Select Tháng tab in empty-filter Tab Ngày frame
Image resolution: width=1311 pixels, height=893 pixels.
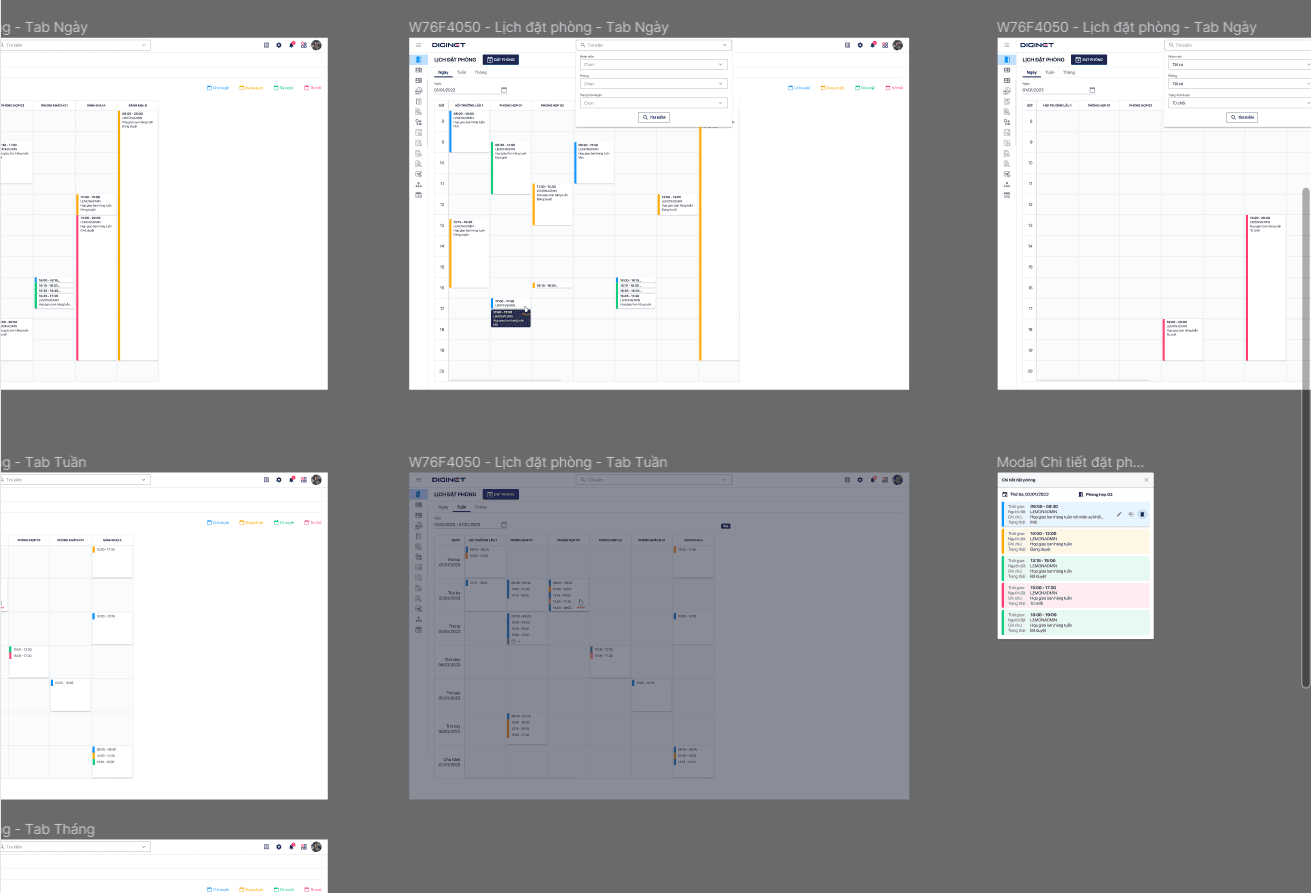pyautogui.click(x=480, y=72)
